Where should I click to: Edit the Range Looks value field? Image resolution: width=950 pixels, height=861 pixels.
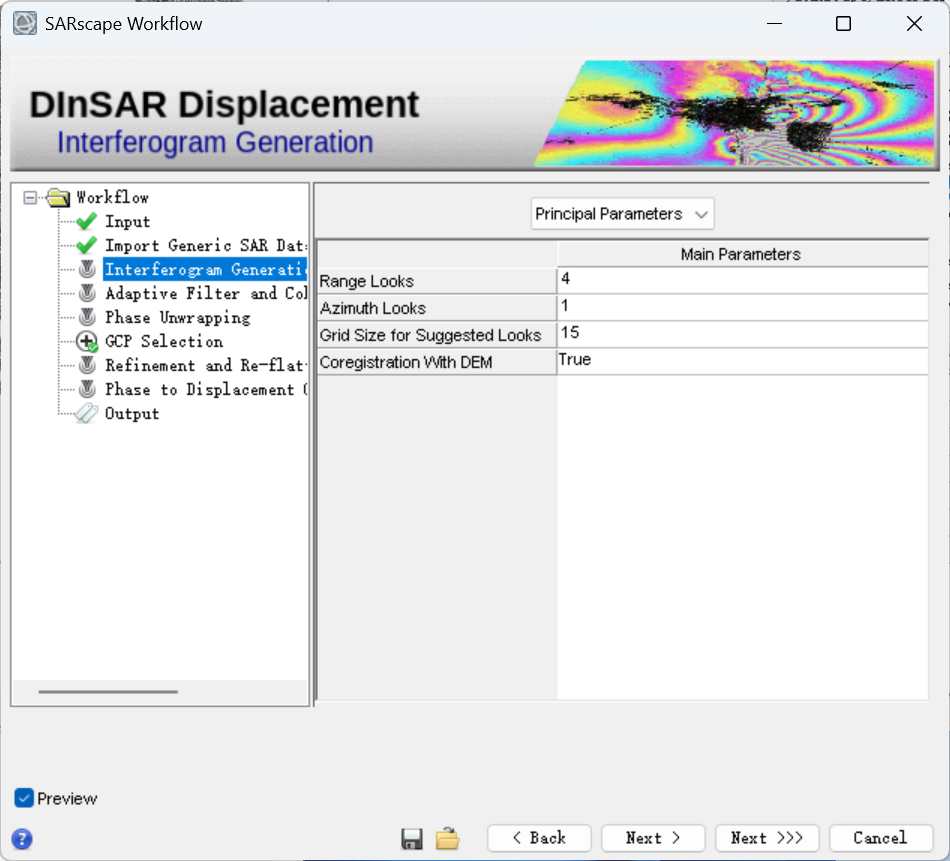[743, 280]
